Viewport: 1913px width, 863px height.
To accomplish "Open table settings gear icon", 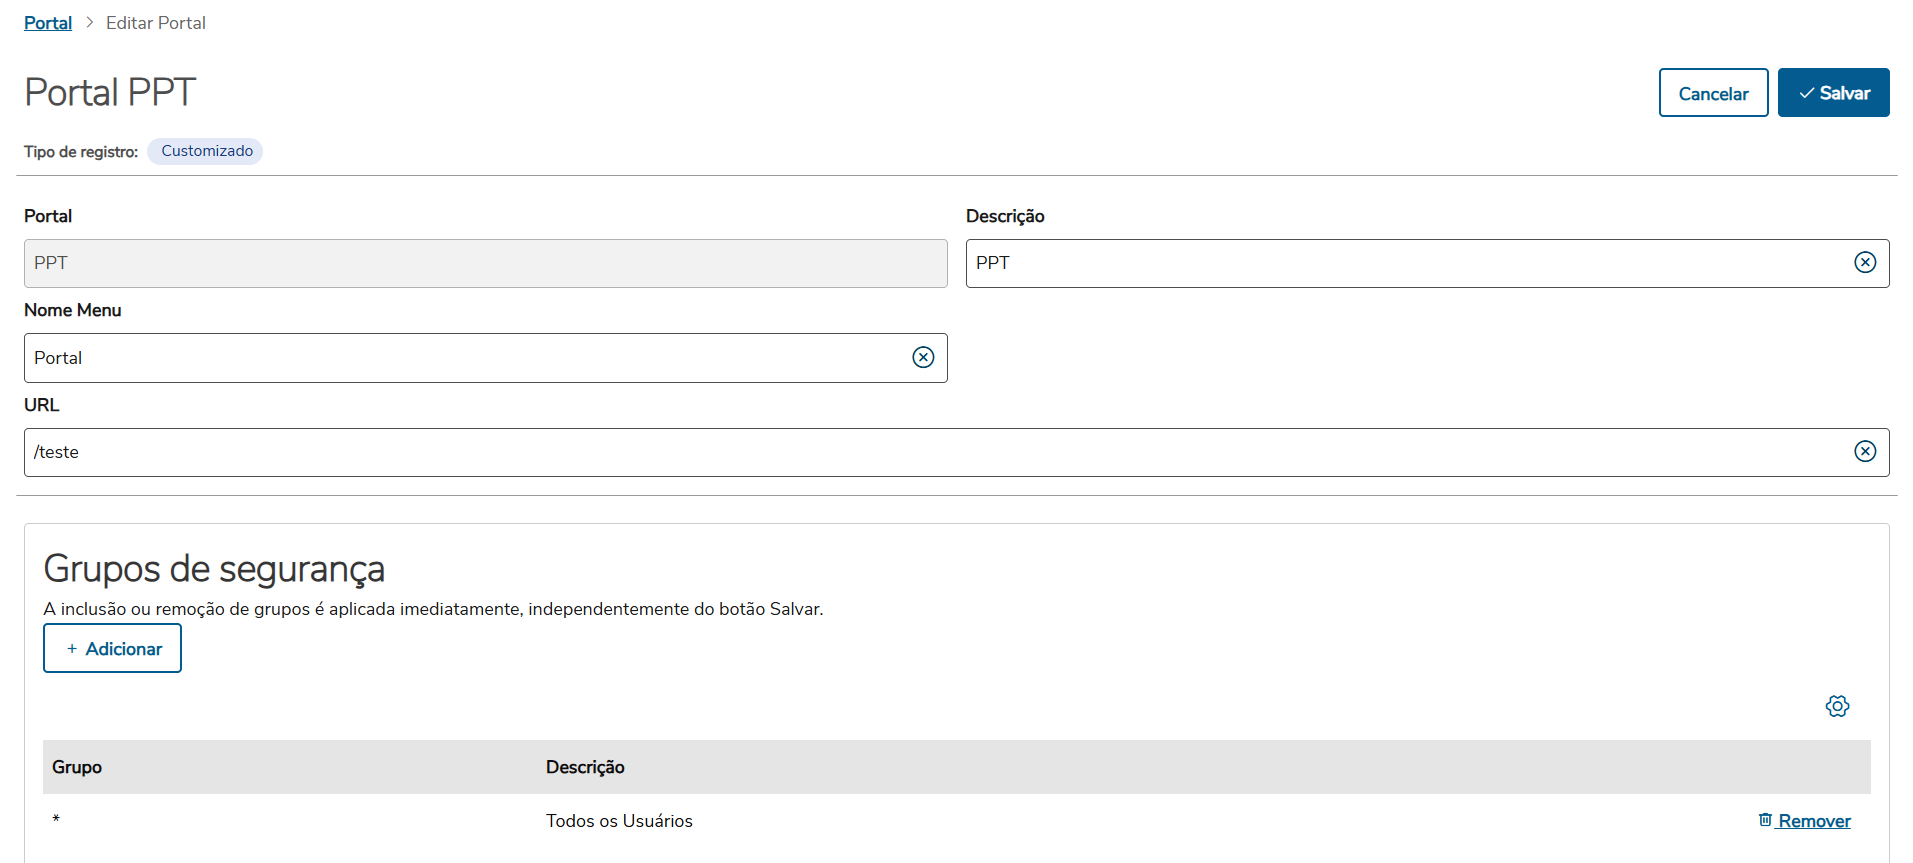I will pos(1837,706).
